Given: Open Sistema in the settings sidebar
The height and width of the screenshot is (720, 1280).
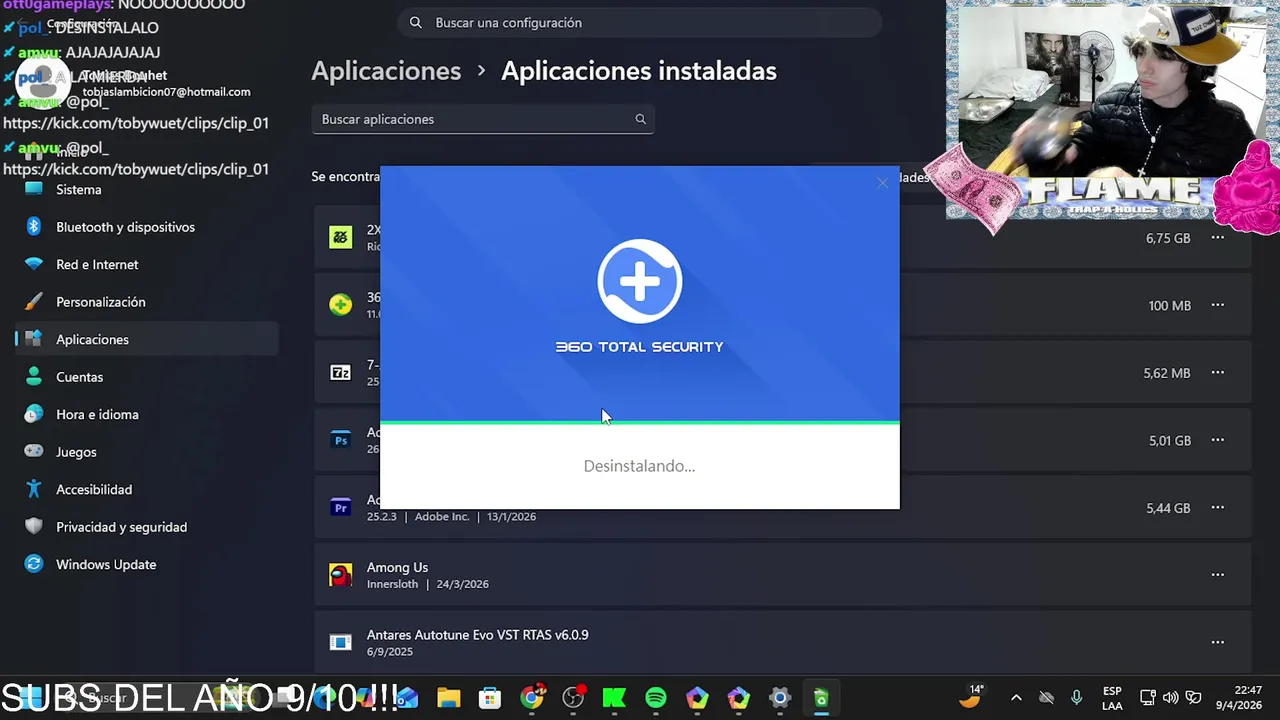Looking at the screenshot, I should pyautogui.click(x=146, y=189).
